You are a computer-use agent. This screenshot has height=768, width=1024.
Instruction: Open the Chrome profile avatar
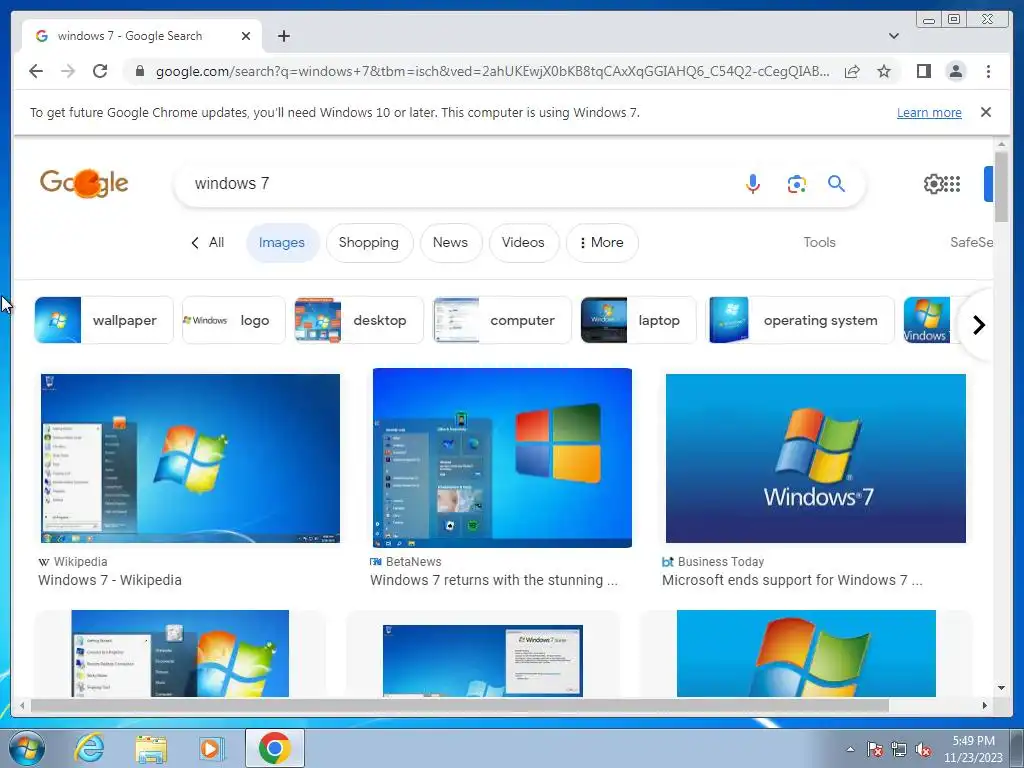[x=955, y=71]
